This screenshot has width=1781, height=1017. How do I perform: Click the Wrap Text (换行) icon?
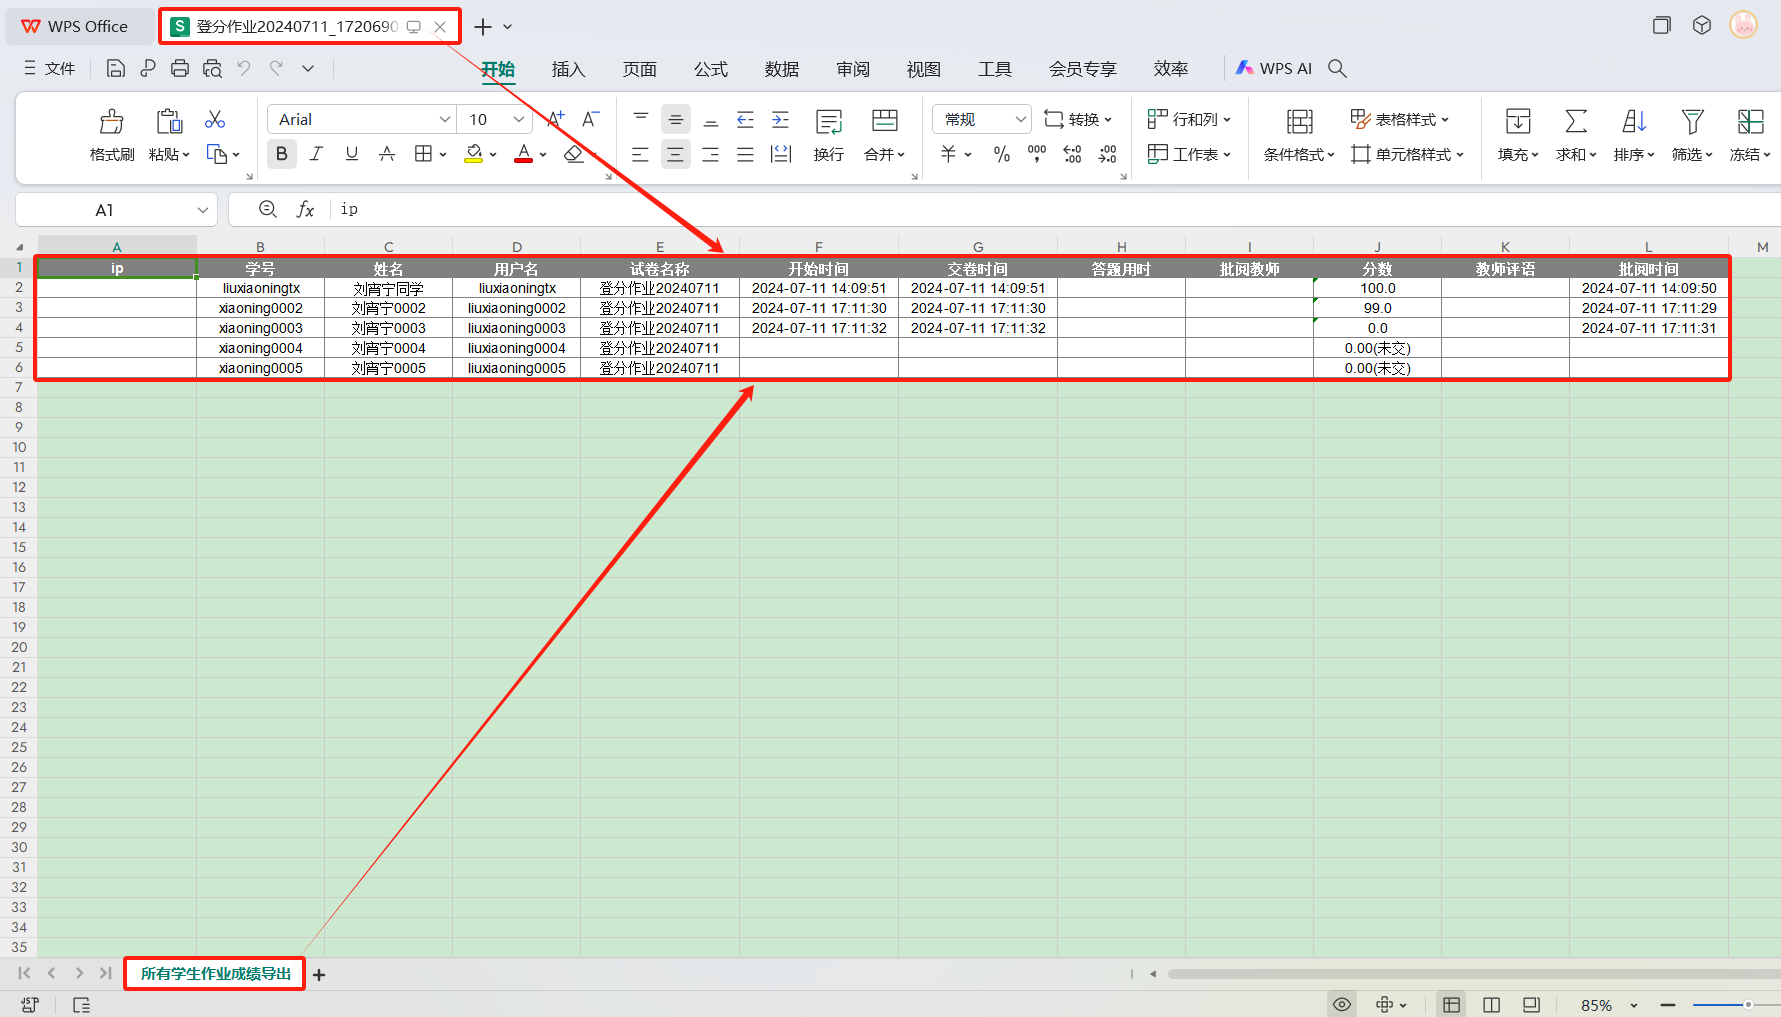tap(828, 123)
